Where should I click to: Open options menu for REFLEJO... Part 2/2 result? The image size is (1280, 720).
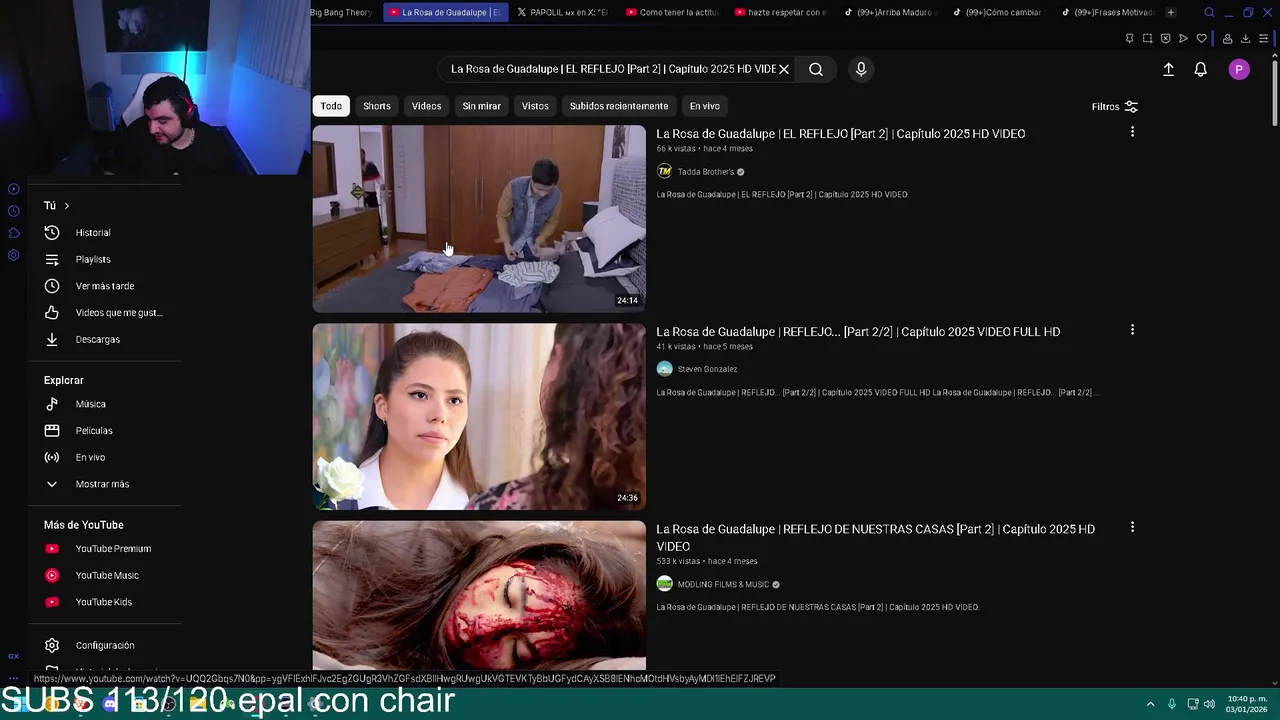pos(1132,330)
